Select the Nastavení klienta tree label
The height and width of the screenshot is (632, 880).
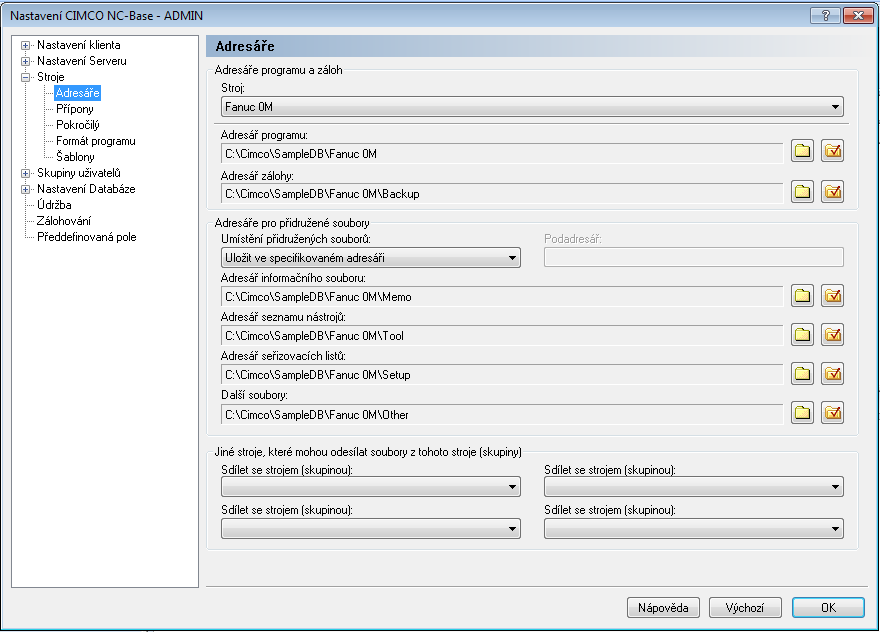point(79,45)
